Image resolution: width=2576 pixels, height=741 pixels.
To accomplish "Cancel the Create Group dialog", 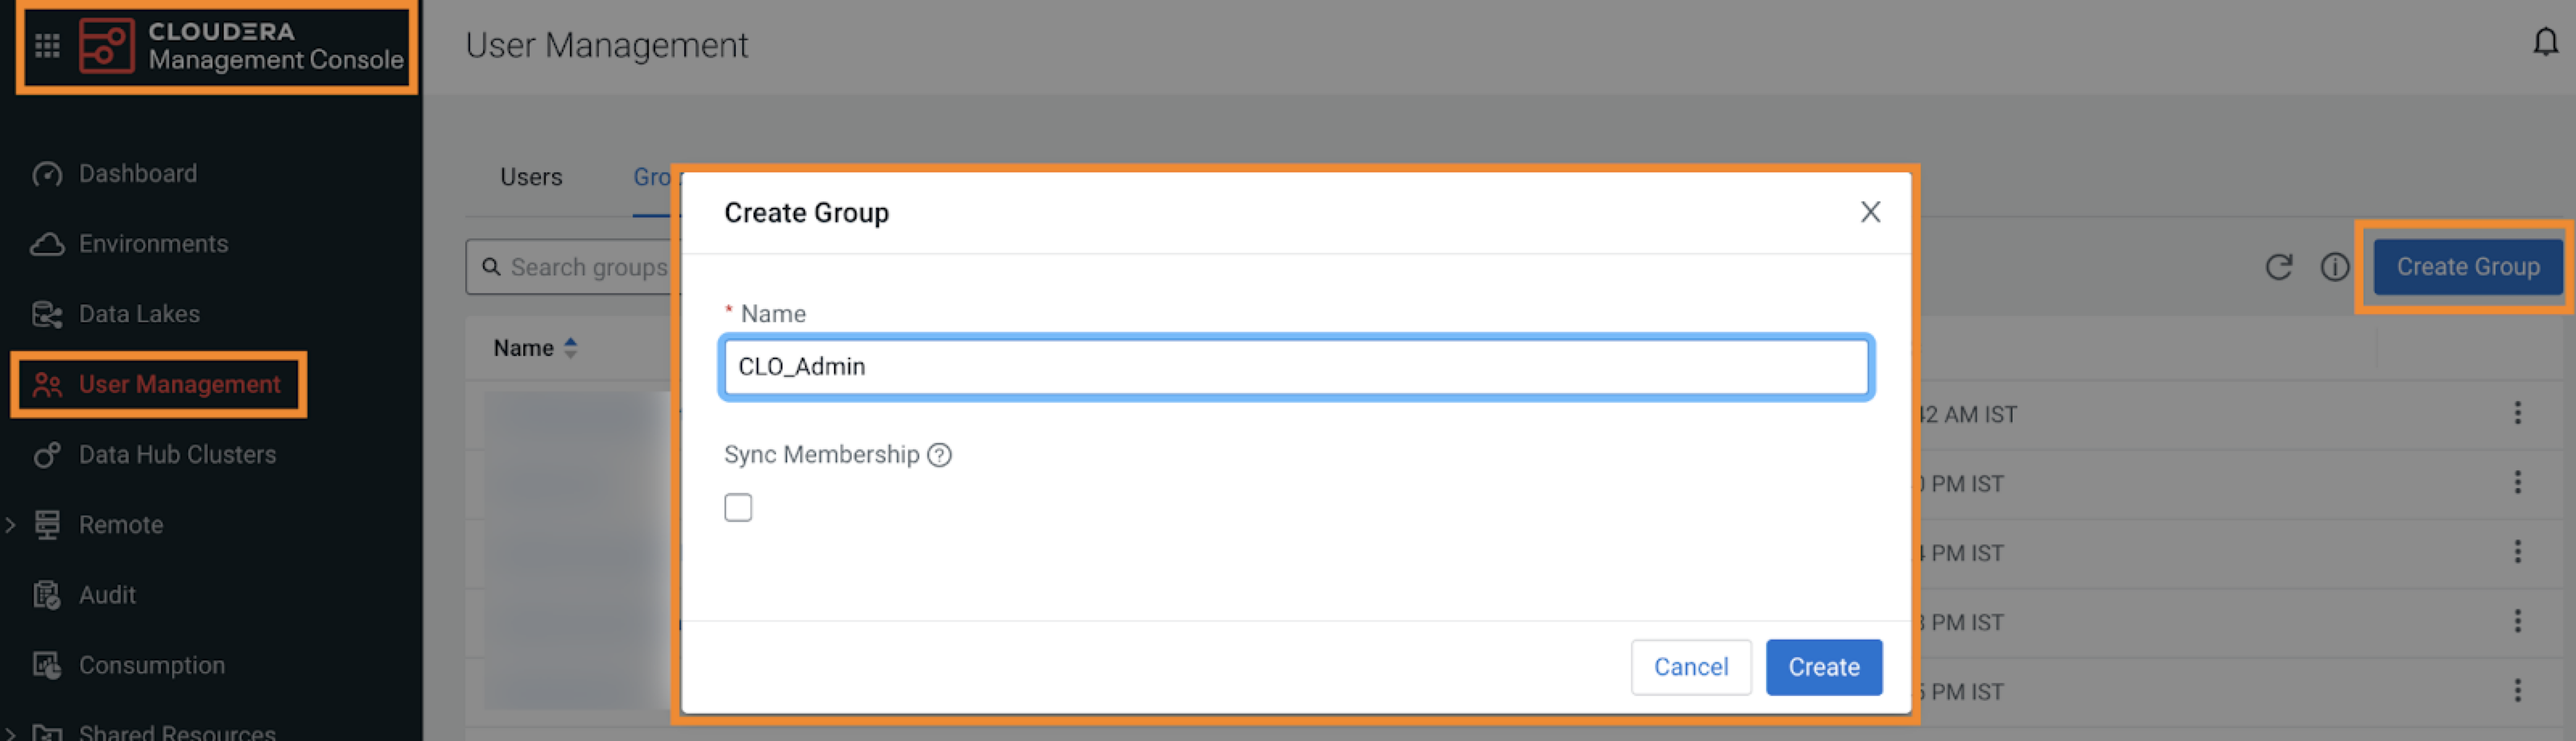I will tap(1690, 667).
